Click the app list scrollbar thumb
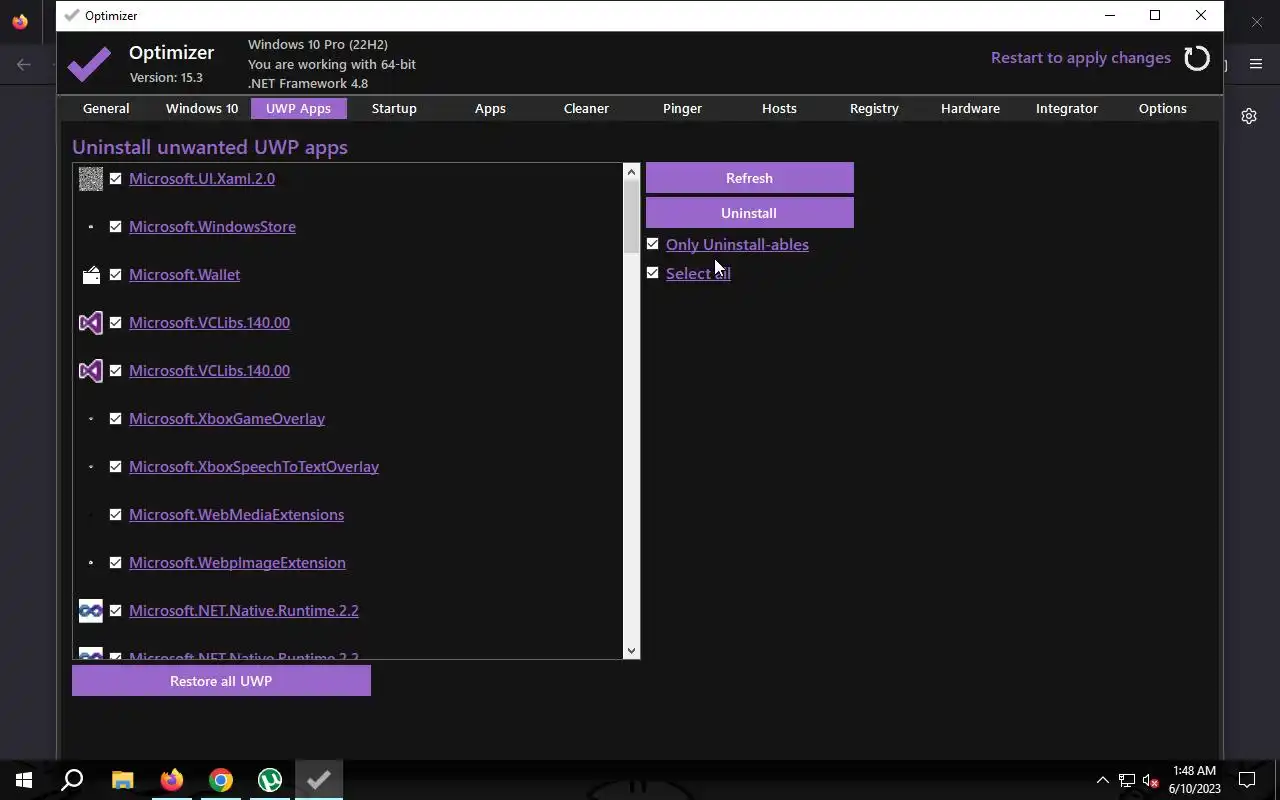Screen dimensions: 1280x800 (x=631, y=217)
